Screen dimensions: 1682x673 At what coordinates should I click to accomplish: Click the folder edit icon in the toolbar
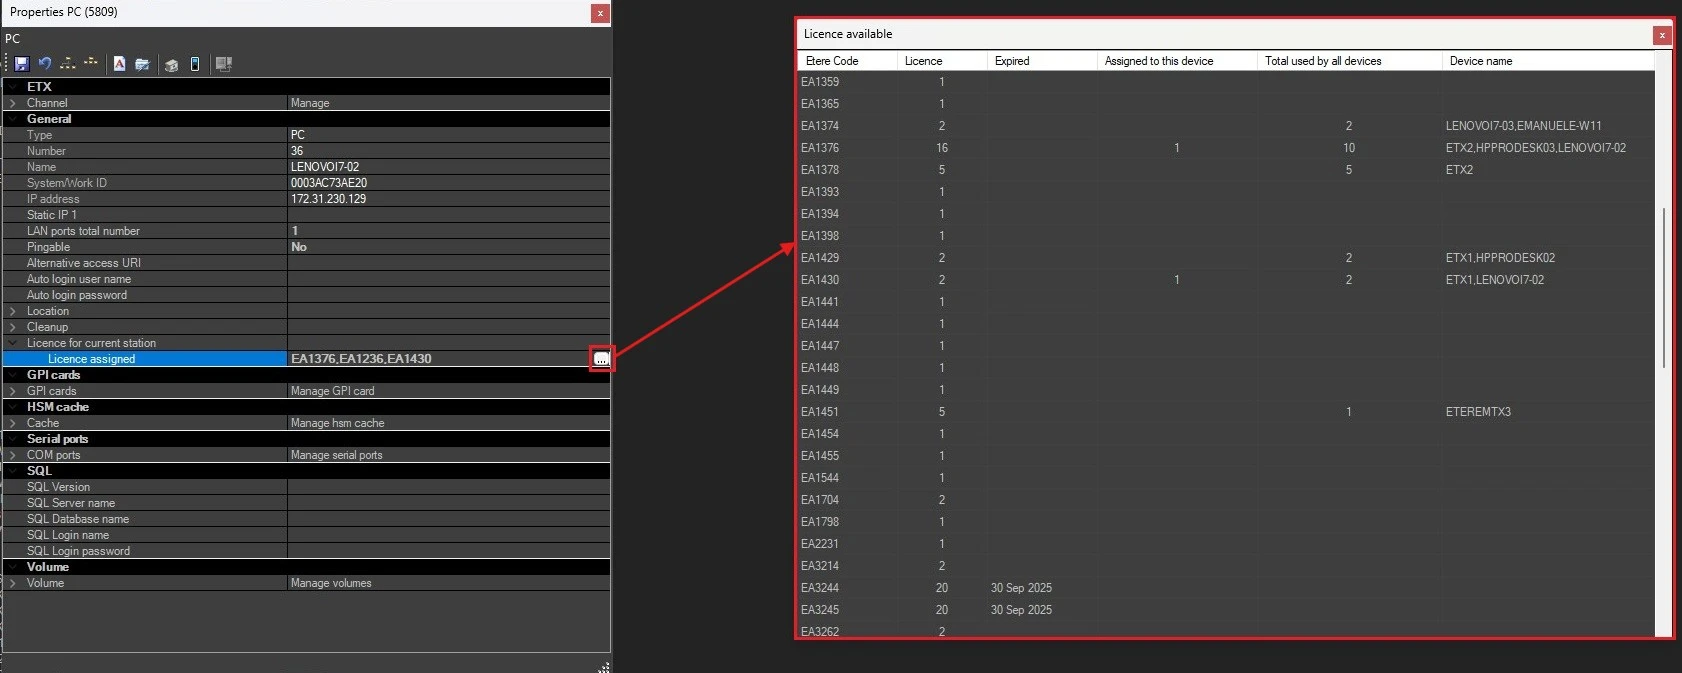click(143, 64)
